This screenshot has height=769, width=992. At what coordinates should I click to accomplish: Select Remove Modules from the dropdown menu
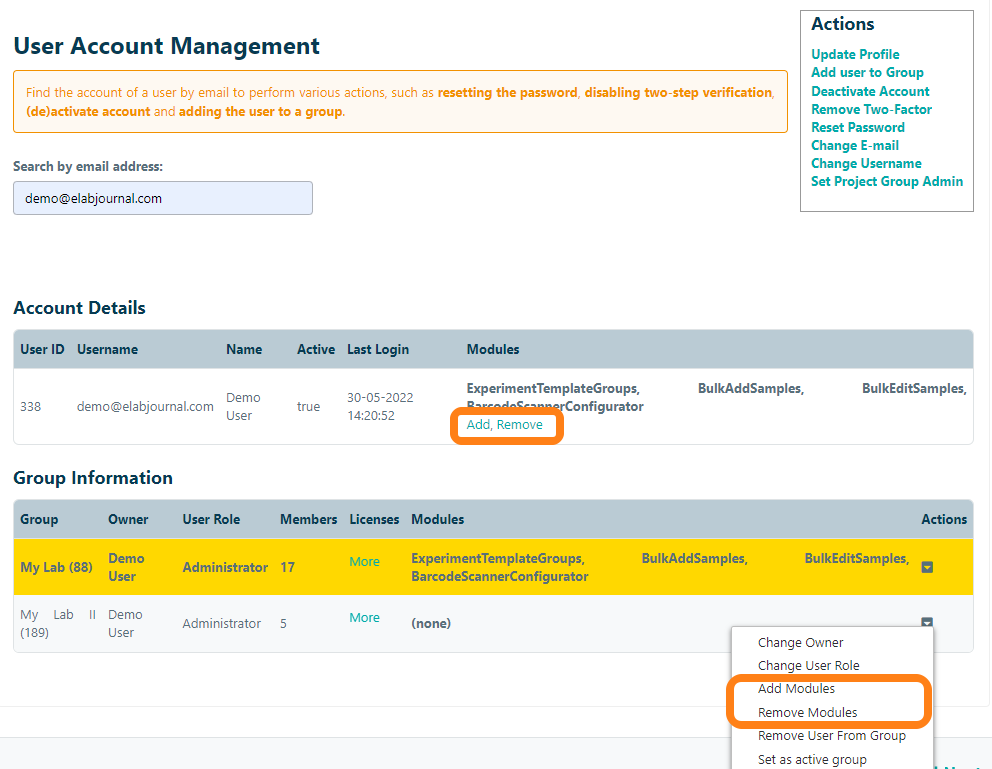coord(807,713)
